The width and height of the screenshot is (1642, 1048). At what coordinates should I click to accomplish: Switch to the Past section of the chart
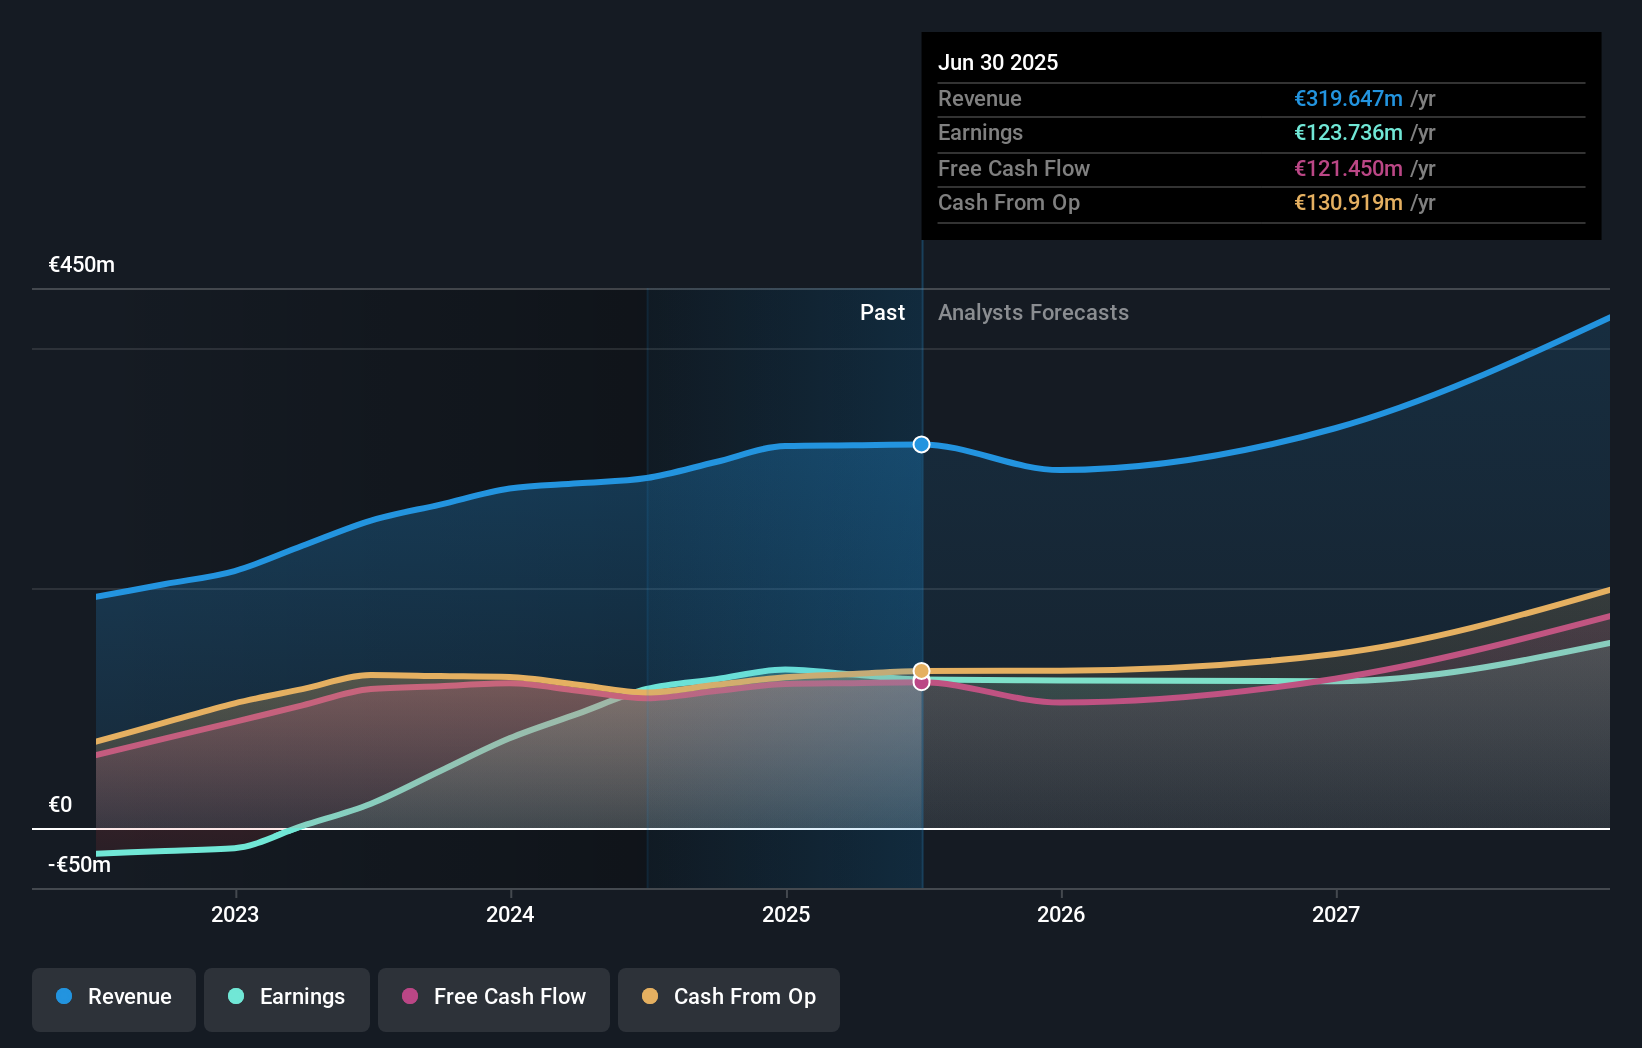882,312
